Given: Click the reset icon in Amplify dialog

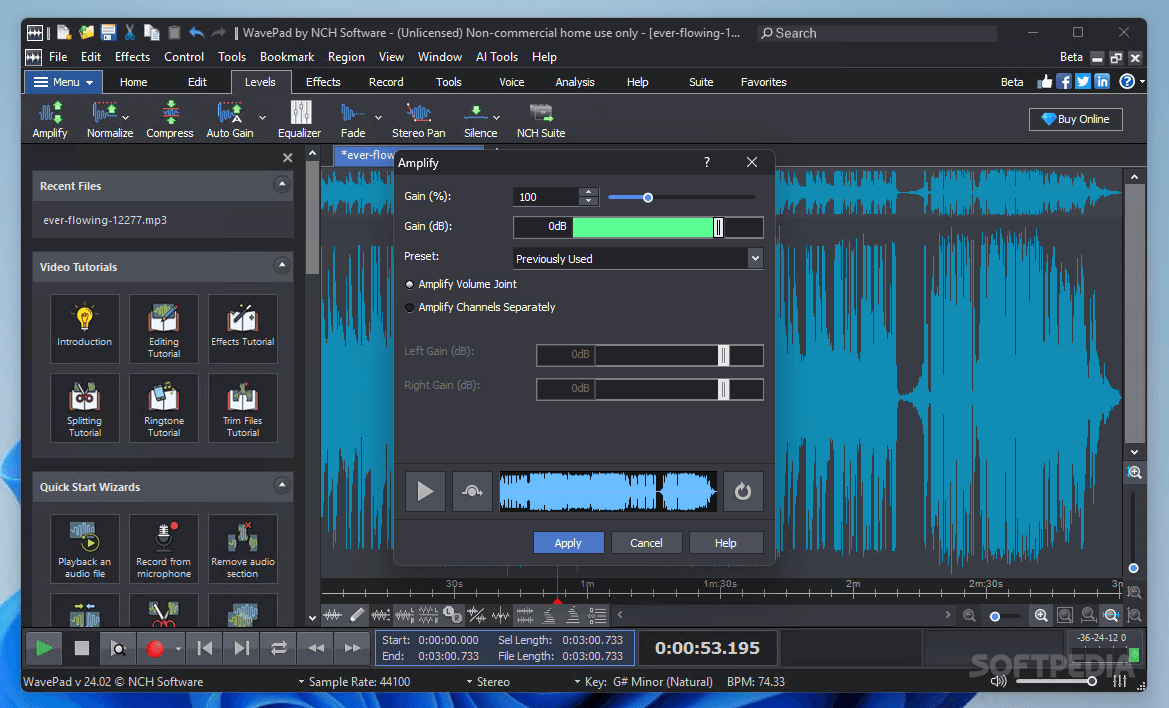Looking at the screenshot, I should point(743,491).
